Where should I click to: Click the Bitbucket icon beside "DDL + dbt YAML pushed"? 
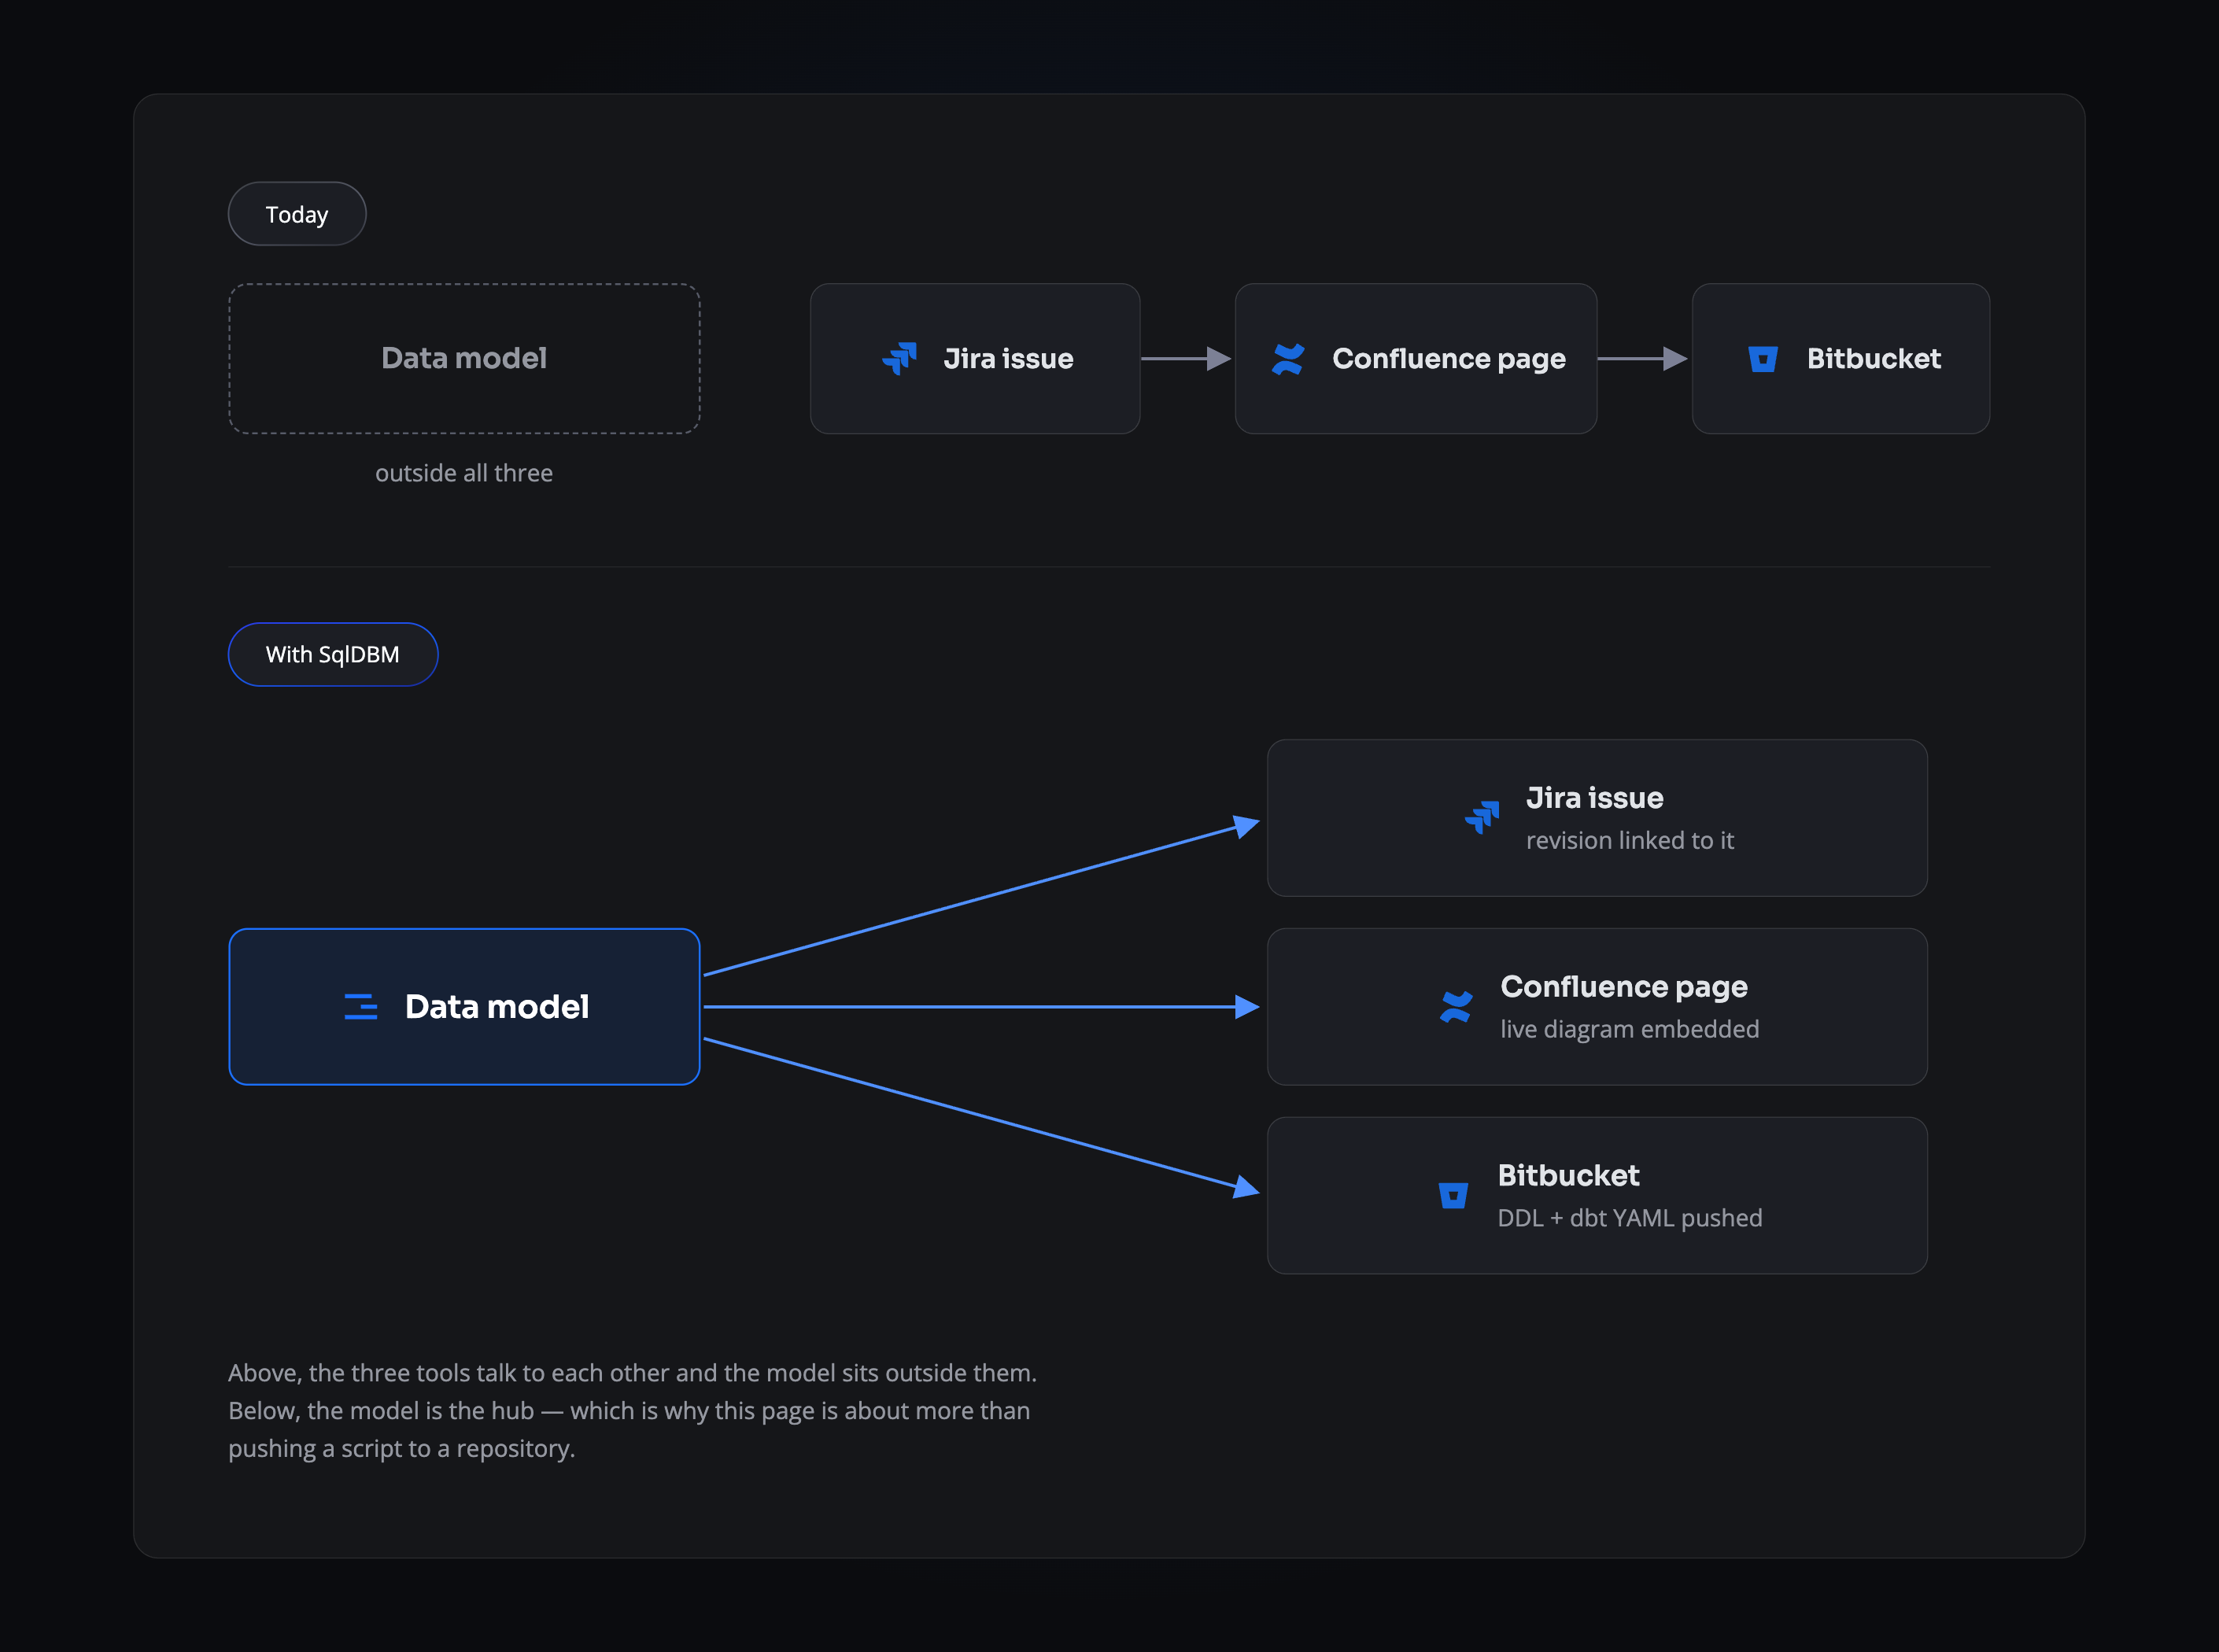pyautogui.click(x=1453, y=1195)
